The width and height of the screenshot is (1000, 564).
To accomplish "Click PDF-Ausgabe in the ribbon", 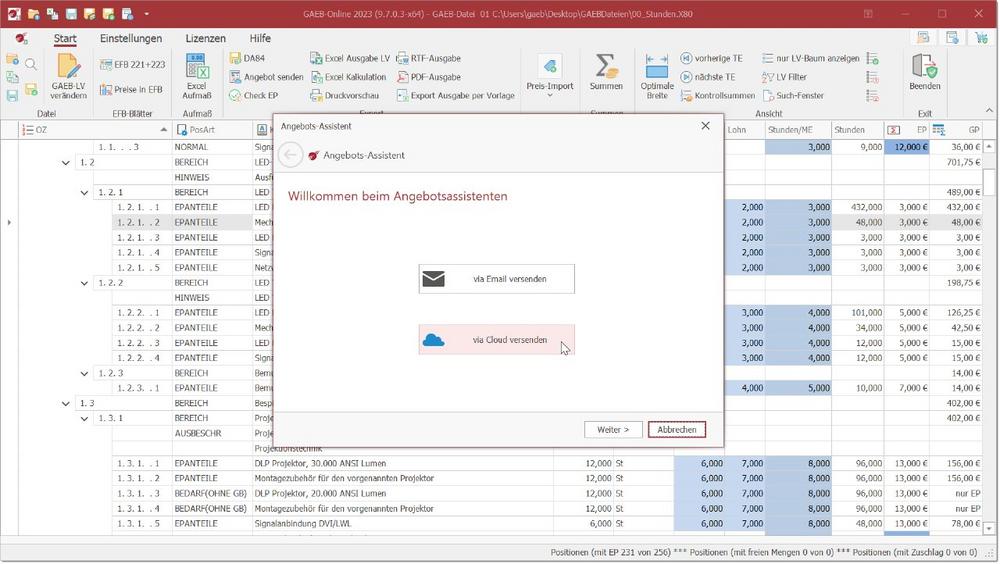I will 429,77.
